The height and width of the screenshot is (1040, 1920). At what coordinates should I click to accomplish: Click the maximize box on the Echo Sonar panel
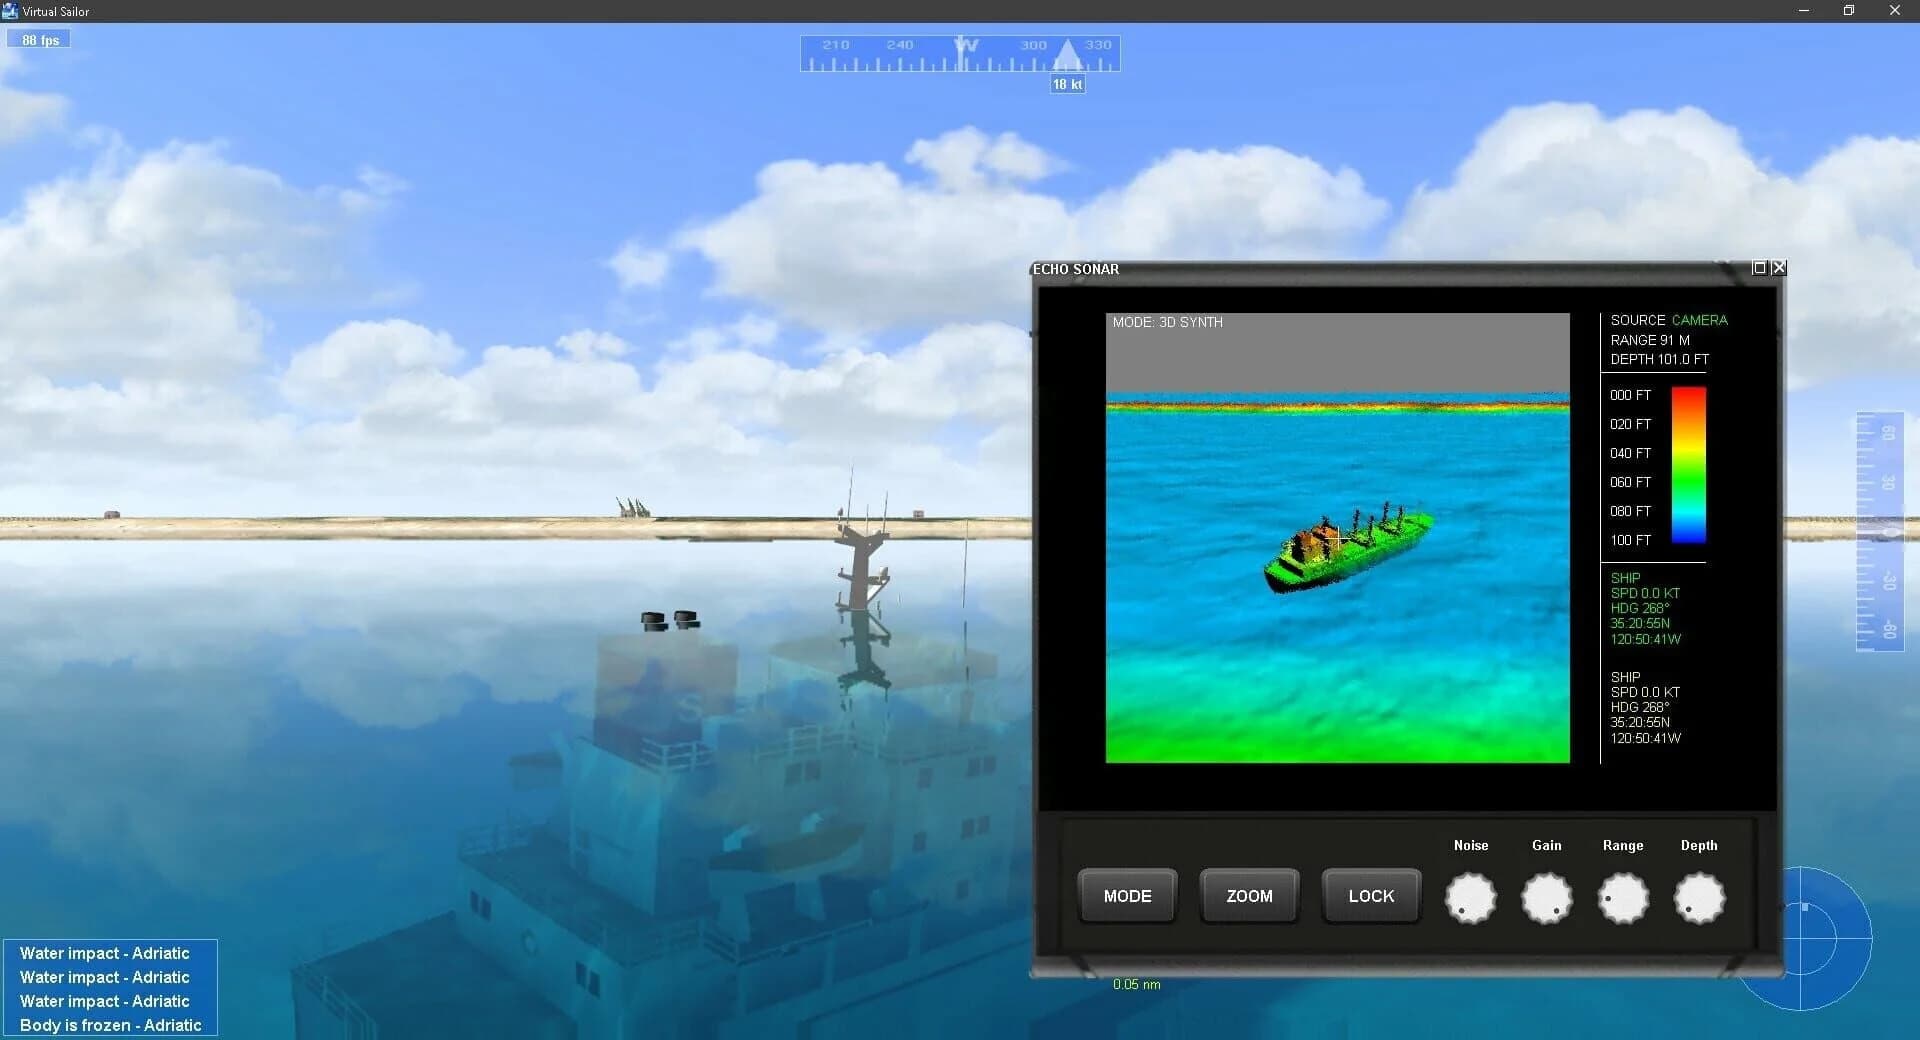click(1758, 268)
